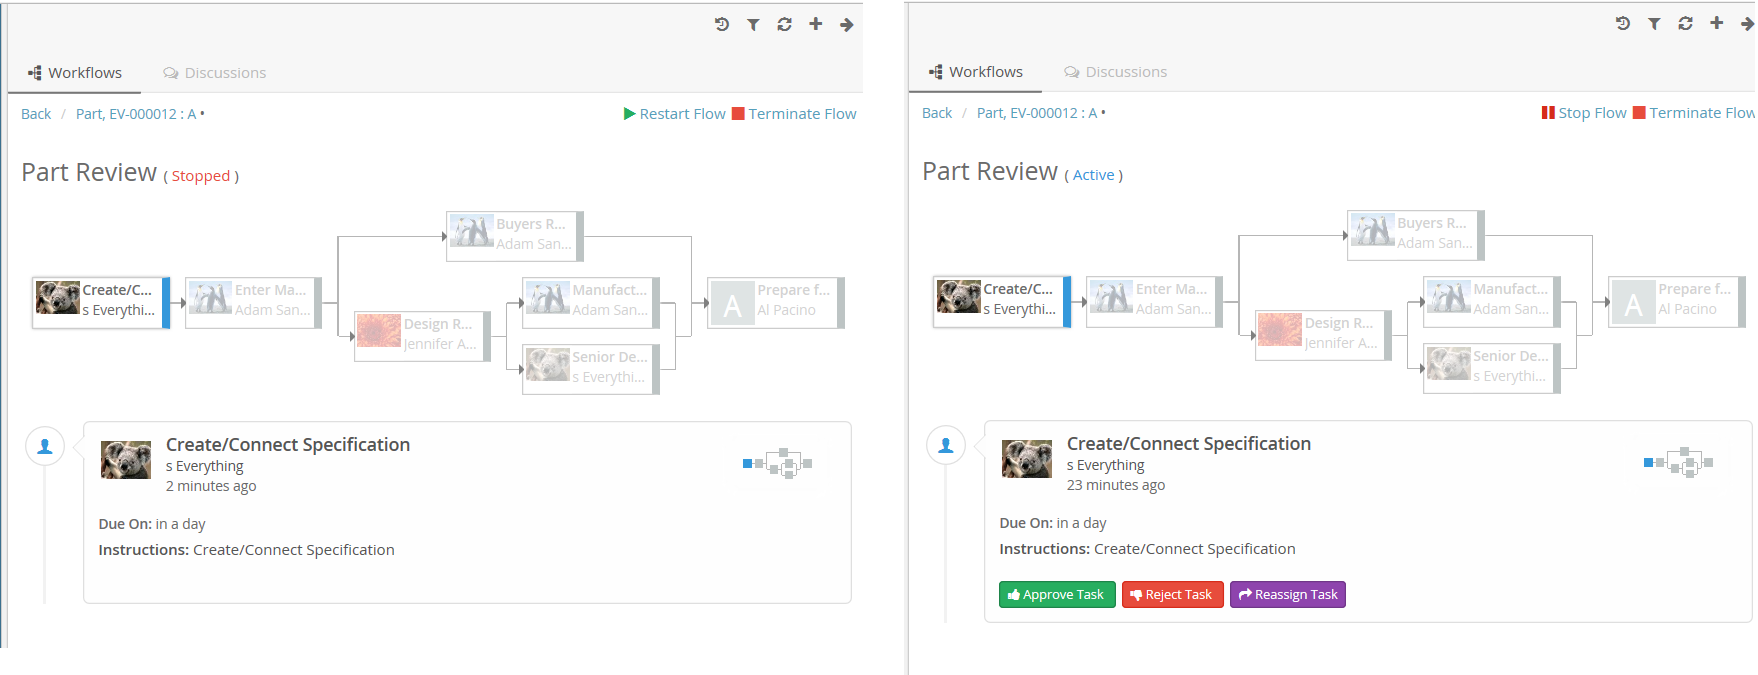Select the Buyers R... node in the Stopped diagram
The image size is (1758, 675).
click(x=514, y=234)
